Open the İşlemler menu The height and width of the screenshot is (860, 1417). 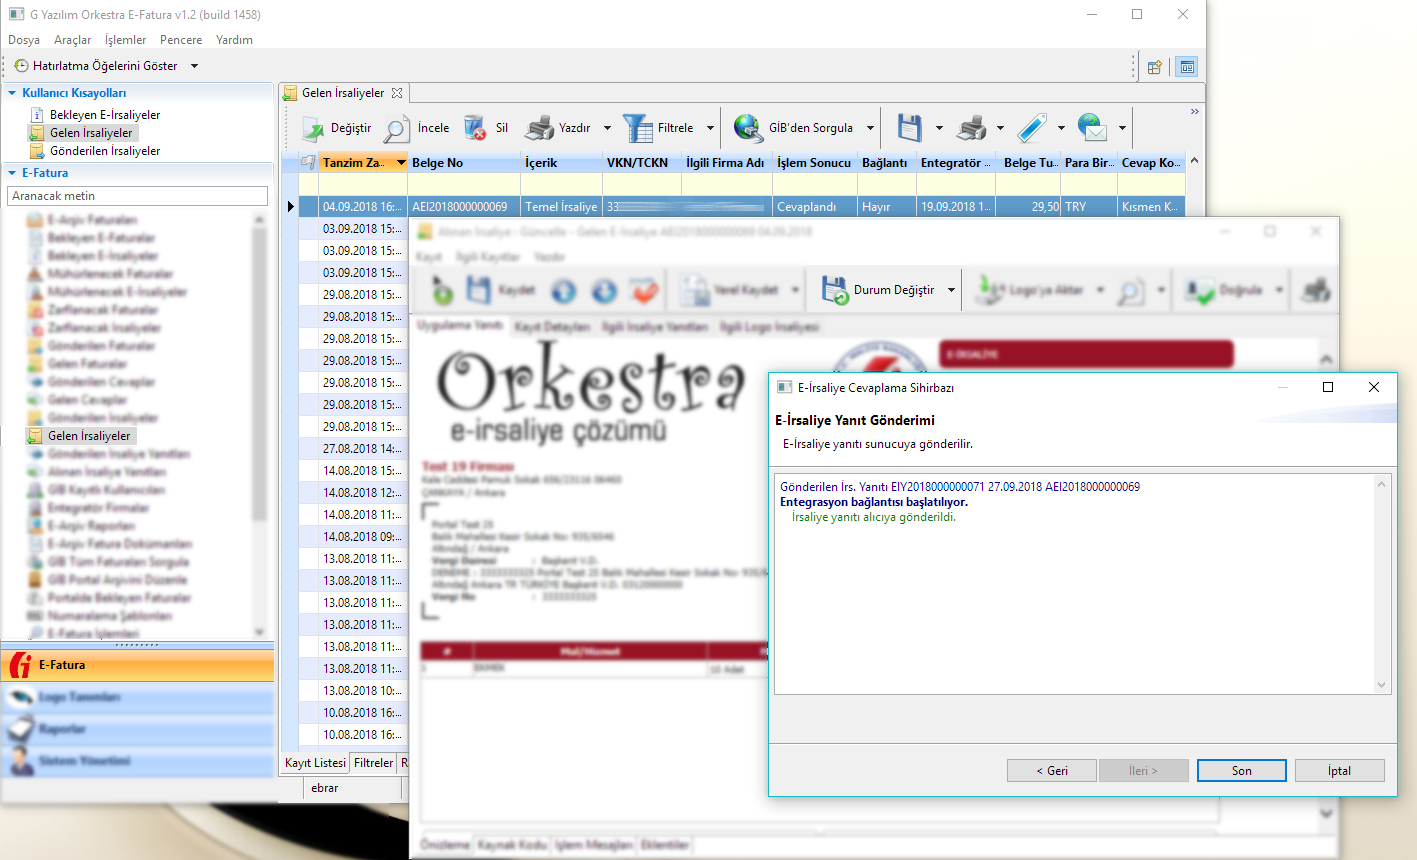pyautogui.click(x=125, y=40)
